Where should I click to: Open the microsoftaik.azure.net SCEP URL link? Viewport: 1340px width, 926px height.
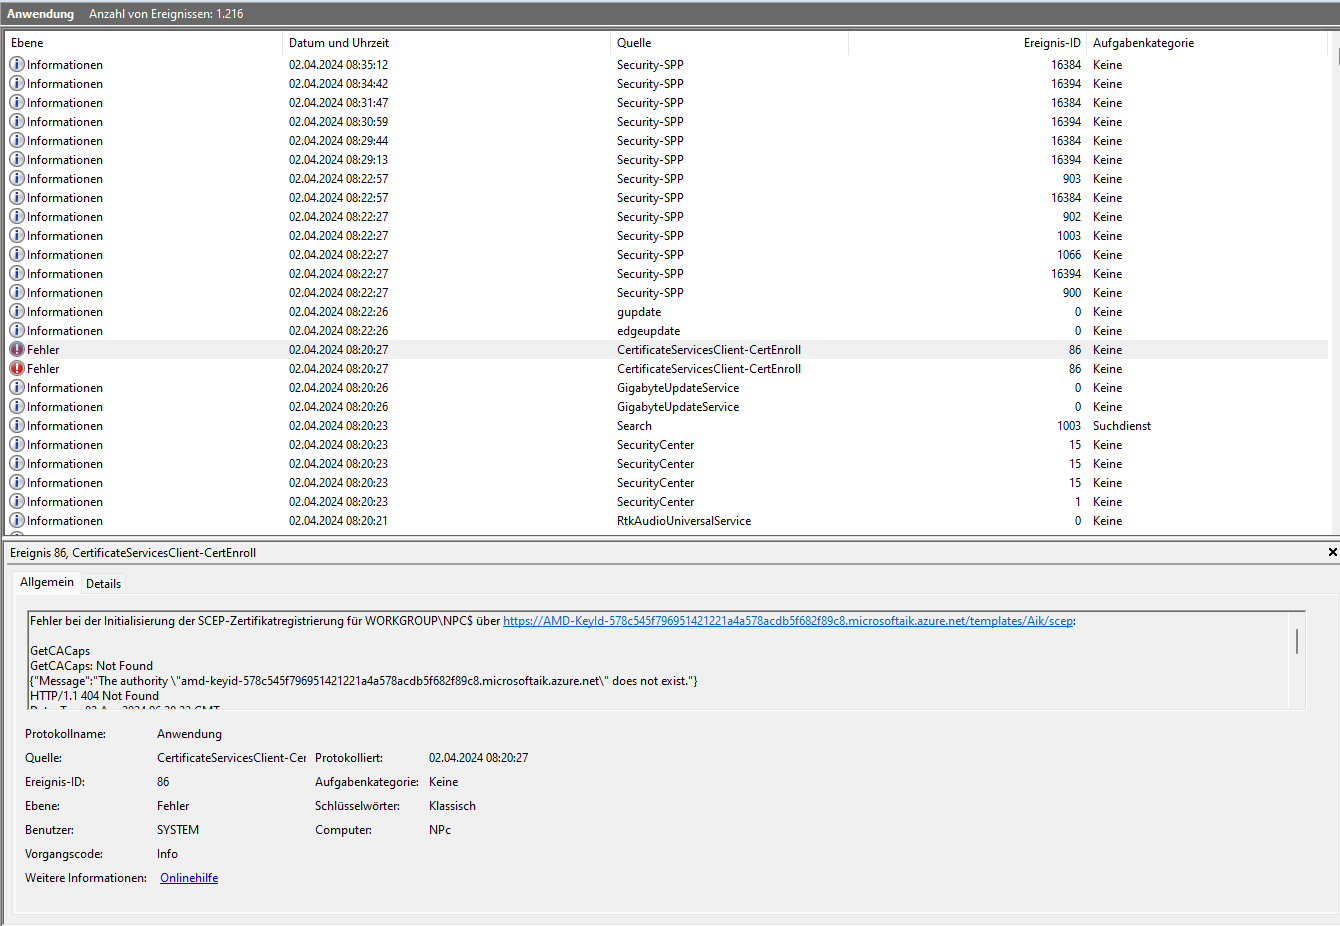pyautogui.click(x=788, y=621)
